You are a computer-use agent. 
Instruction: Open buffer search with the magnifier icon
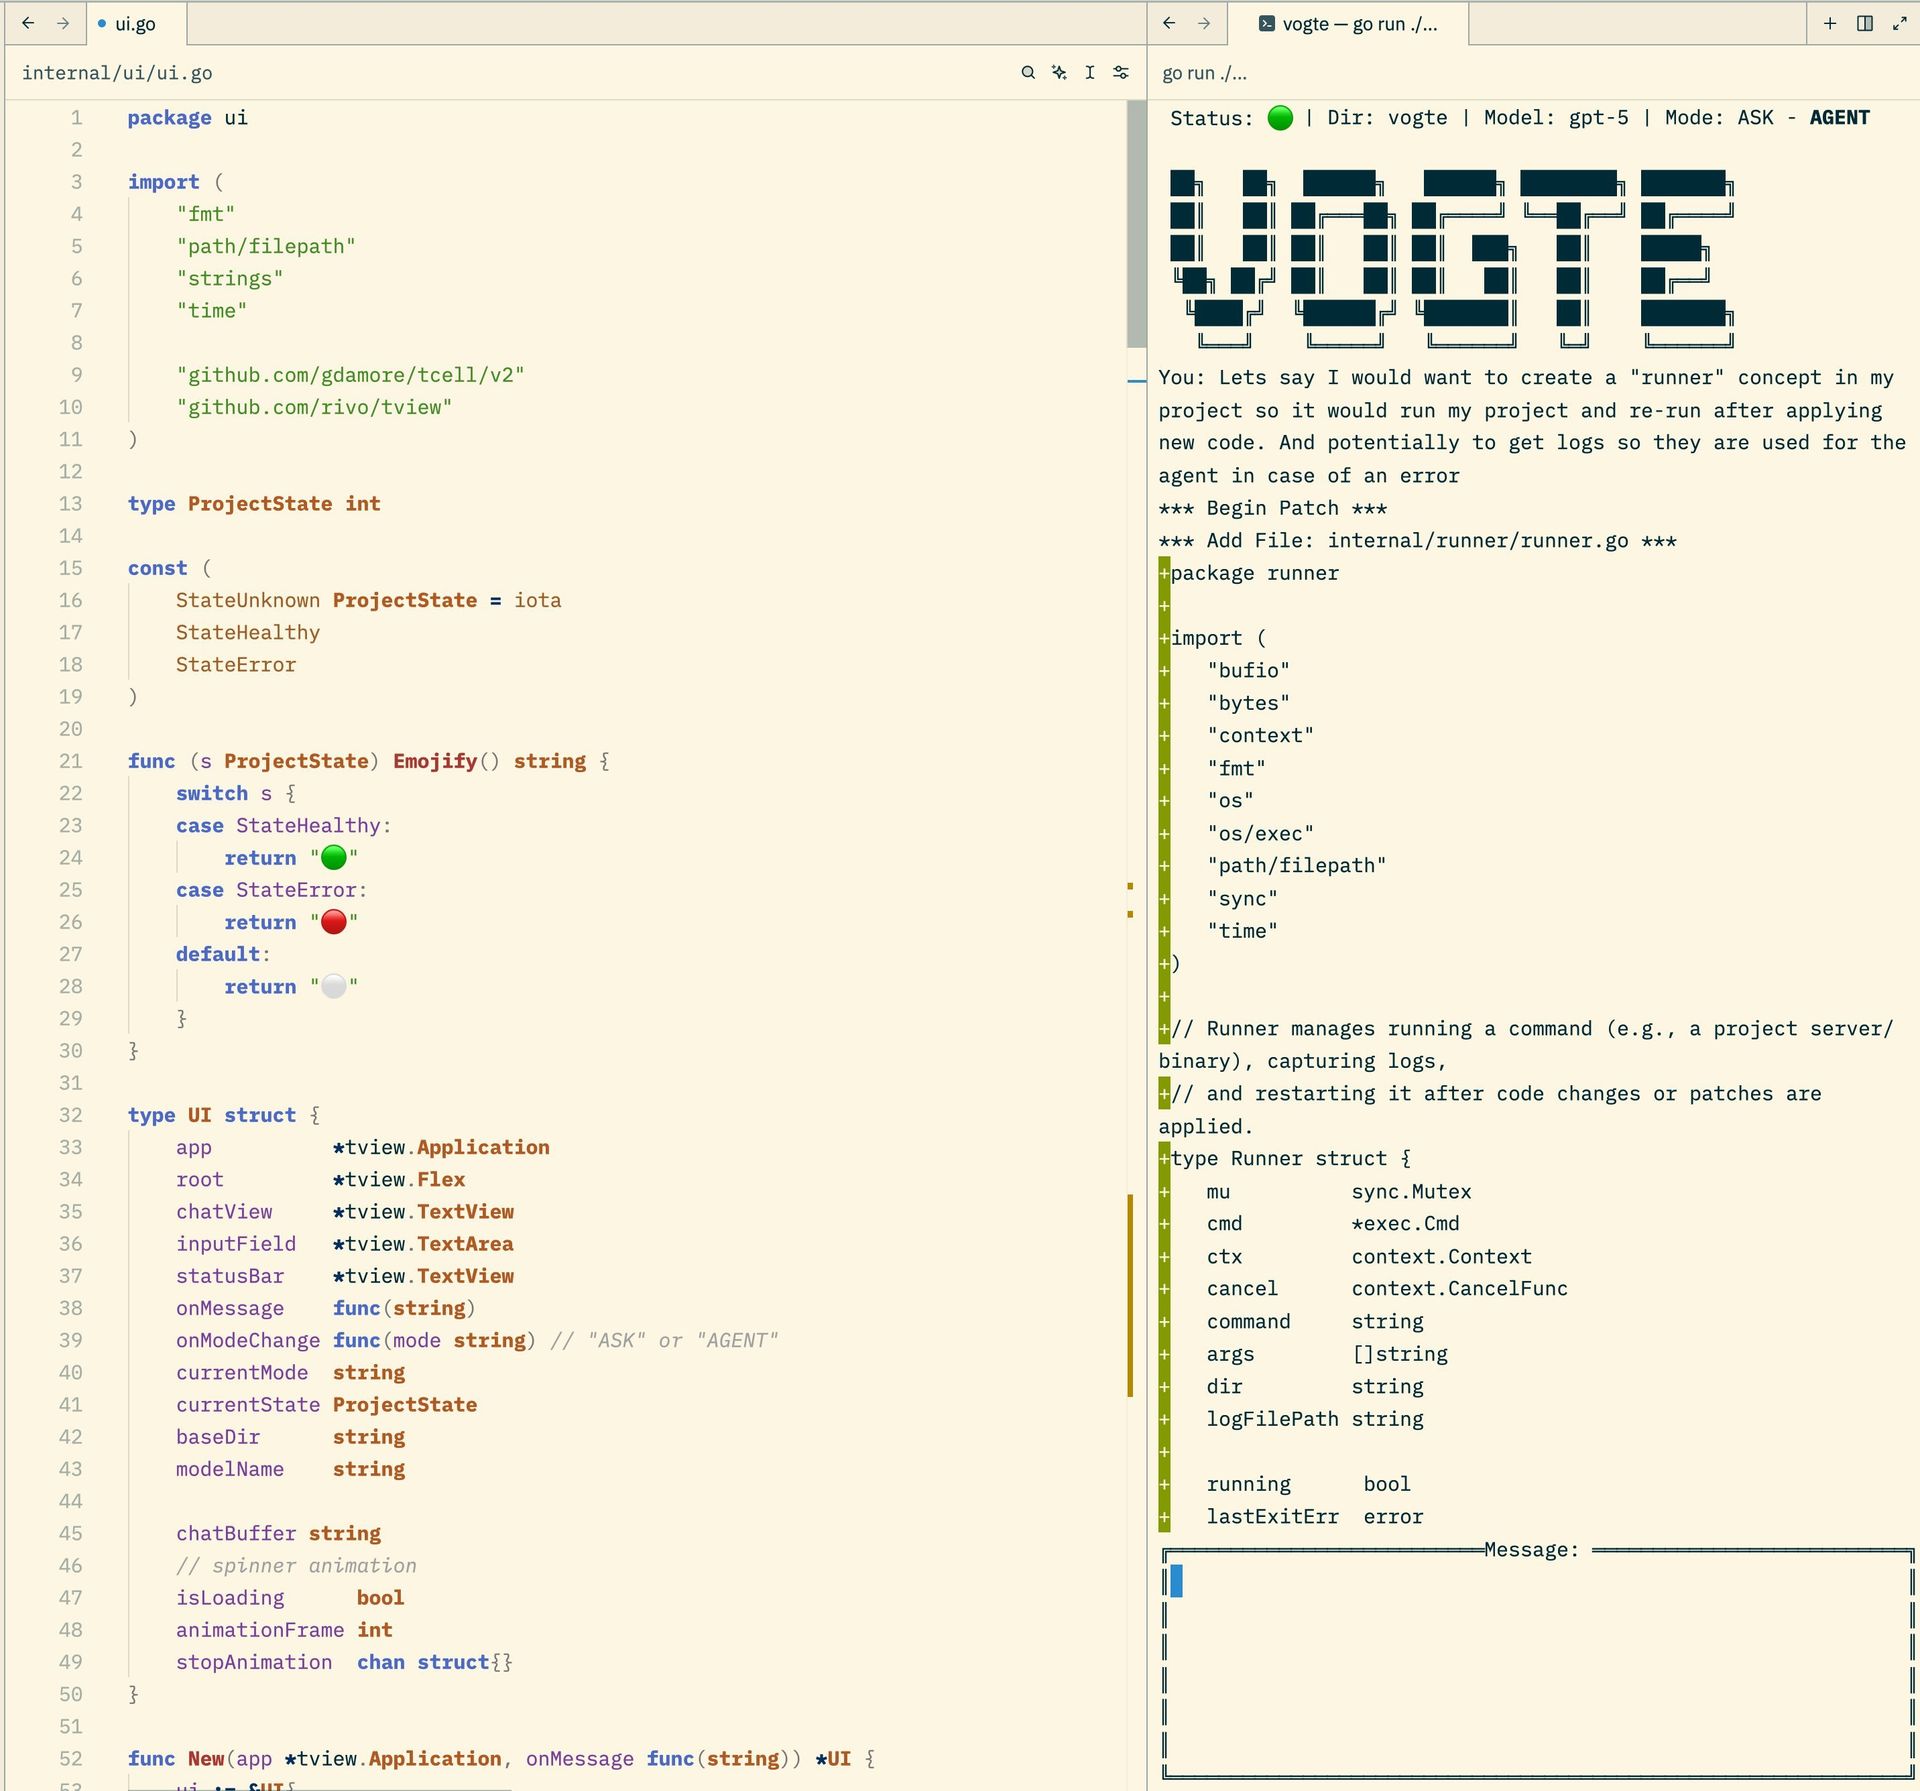(1027, 73)
